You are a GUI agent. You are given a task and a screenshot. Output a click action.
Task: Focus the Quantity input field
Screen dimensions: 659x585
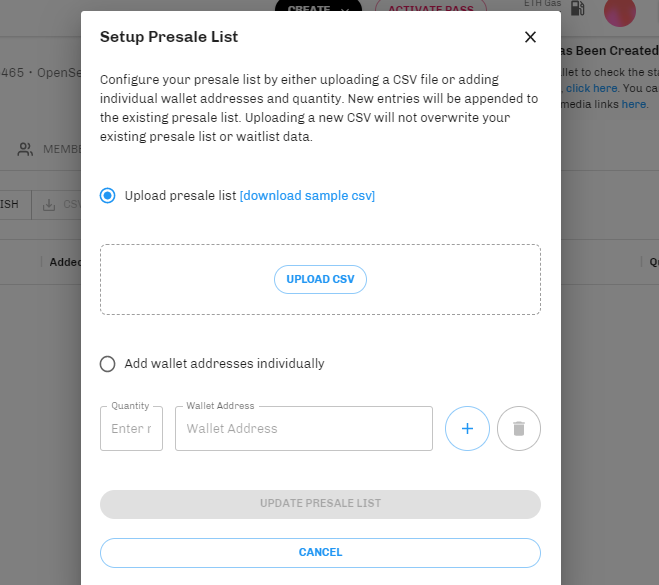click(x=131, y=428)
